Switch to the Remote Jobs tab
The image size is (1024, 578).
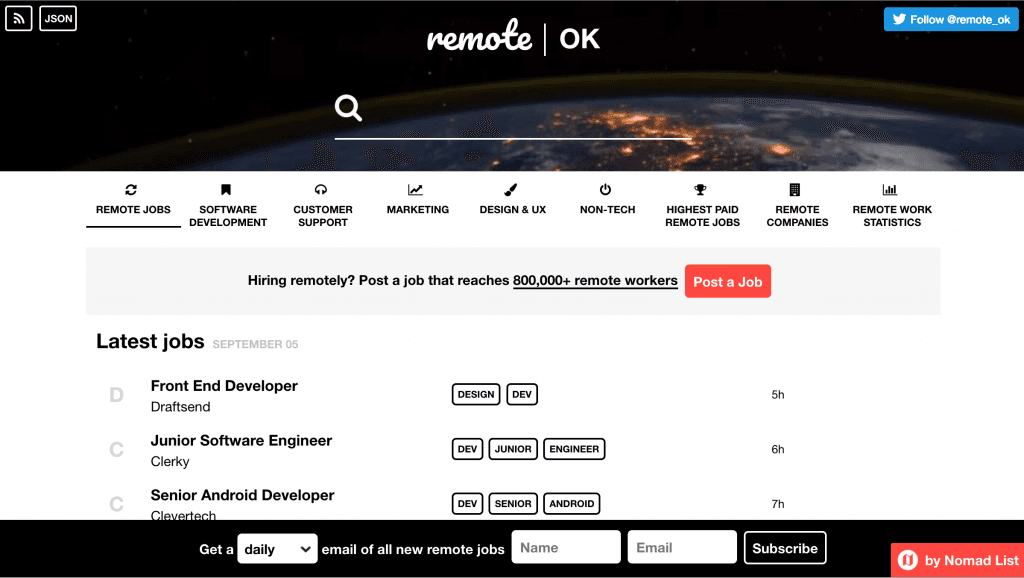133,204
